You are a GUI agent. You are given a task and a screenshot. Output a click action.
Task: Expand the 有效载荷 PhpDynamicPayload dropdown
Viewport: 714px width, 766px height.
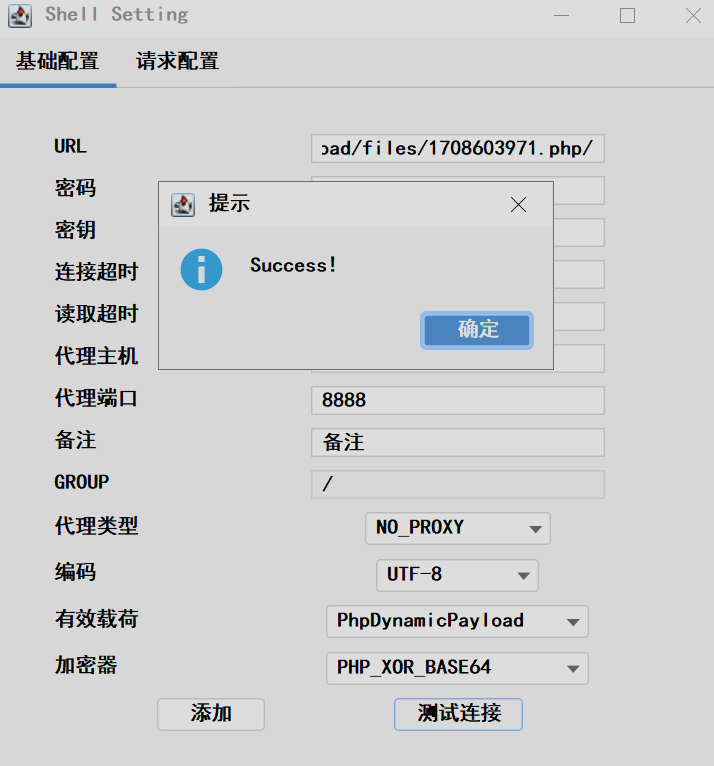click(457, 621)
